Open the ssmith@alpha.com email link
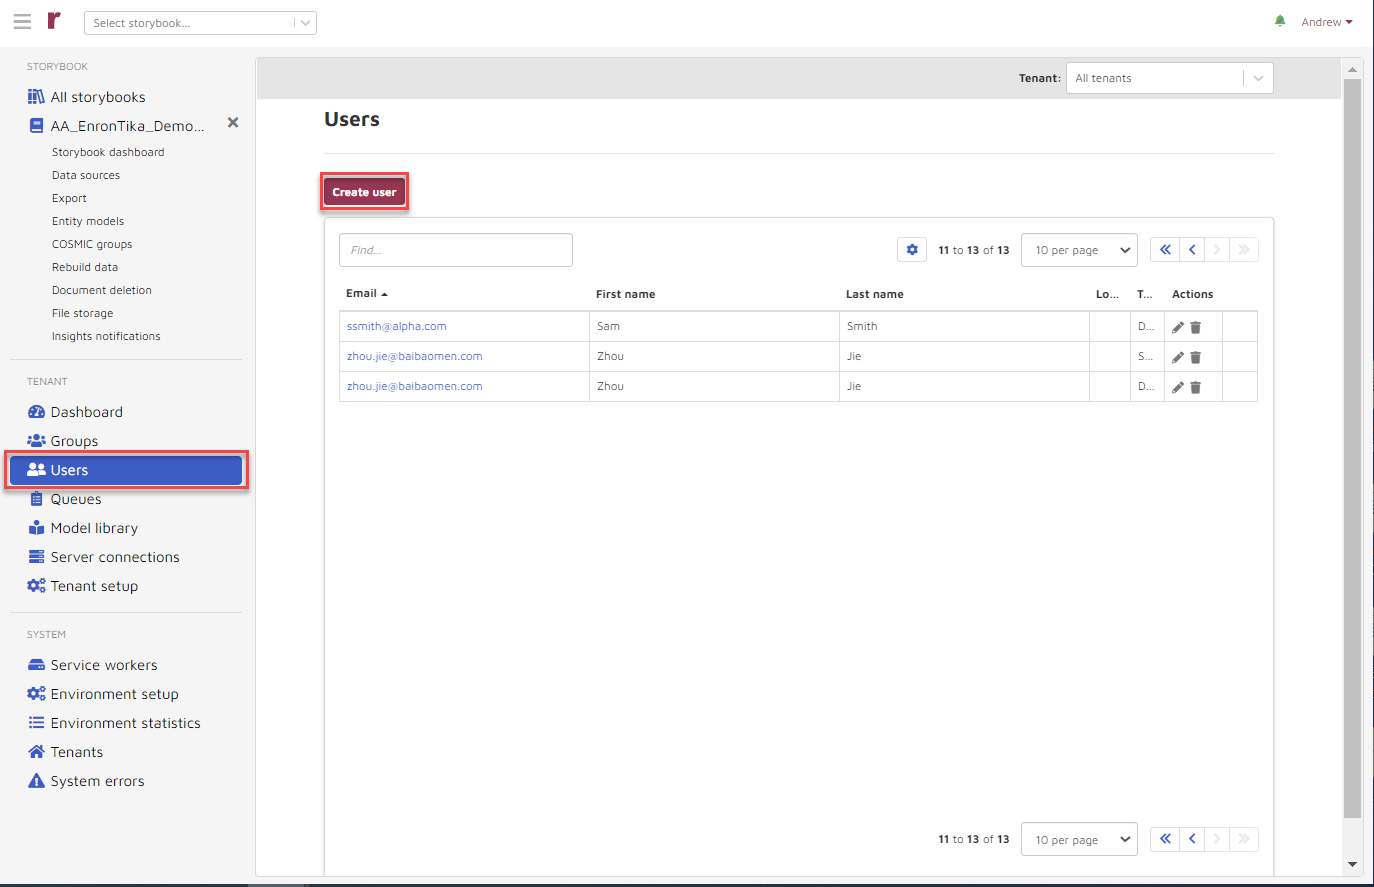Viewport: 1374px width, 887px height. click(397, 326)
